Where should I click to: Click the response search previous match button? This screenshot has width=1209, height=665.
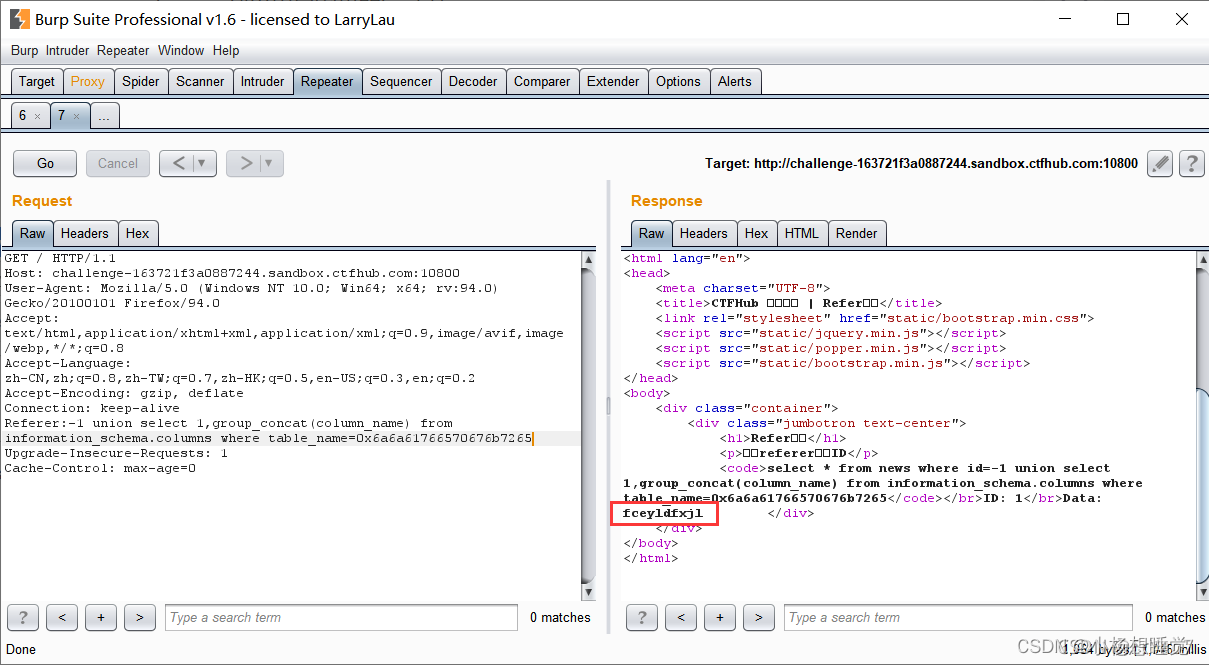point(681,617)
